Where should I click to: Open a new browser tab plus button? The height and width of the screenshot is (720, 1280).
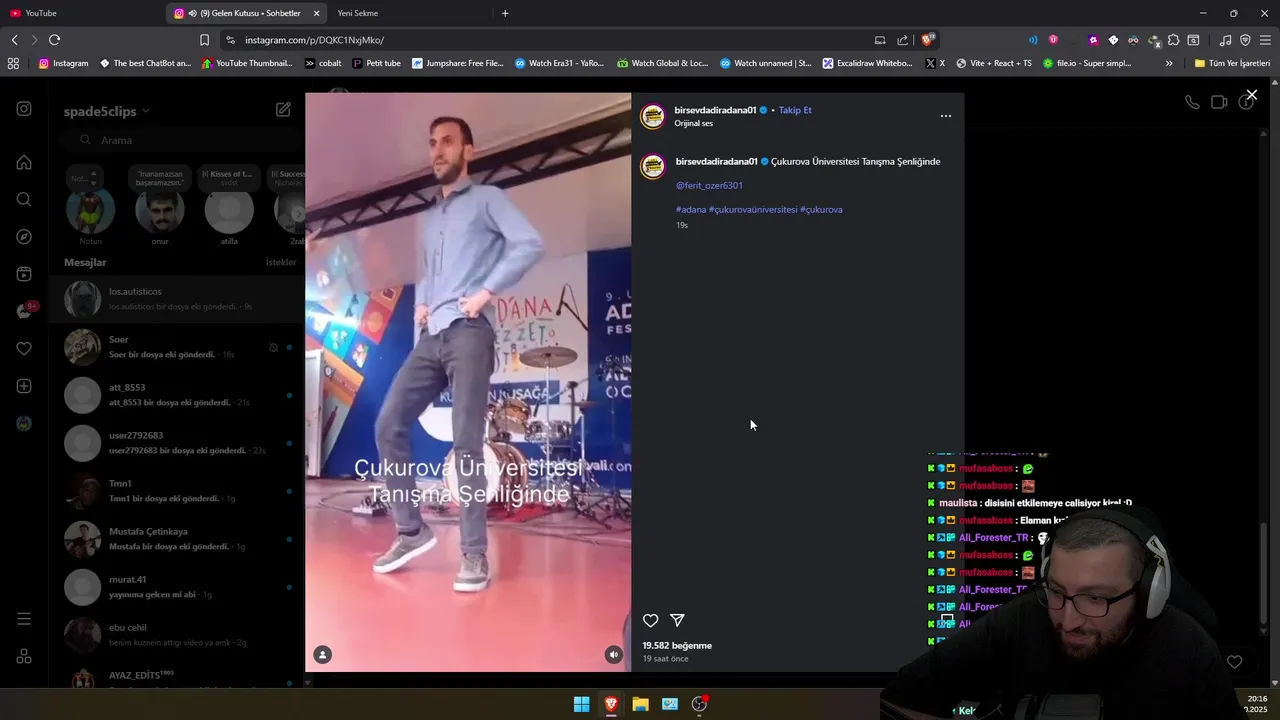pos(505,13)
